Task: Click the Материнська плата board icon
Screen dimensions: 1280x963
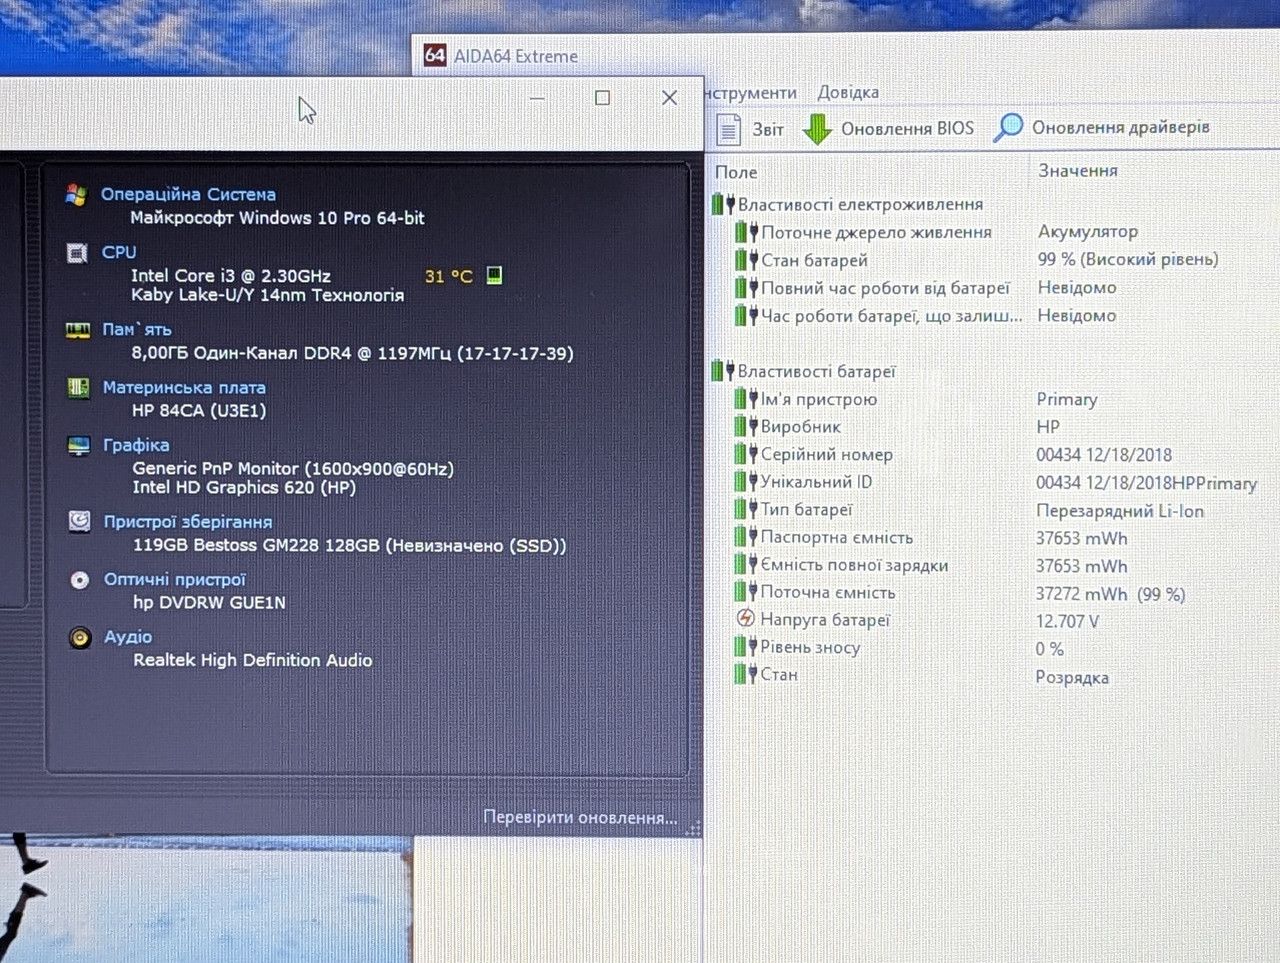Action: click(x=78, y=387)
